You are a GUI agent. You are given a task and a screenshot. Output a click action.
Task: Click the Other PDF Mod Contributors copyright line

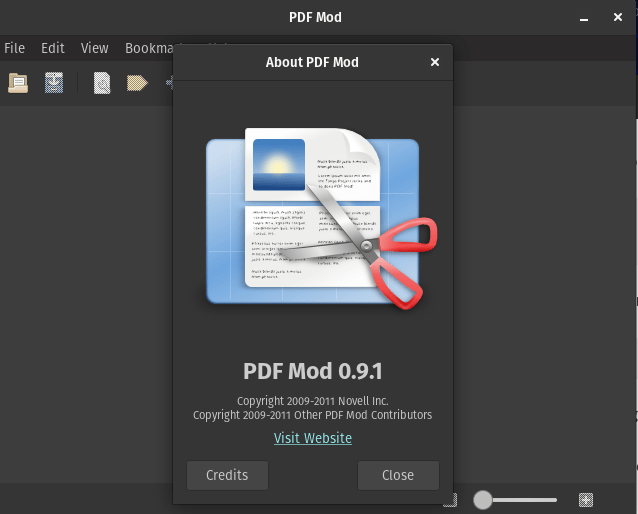pos(312,415)
